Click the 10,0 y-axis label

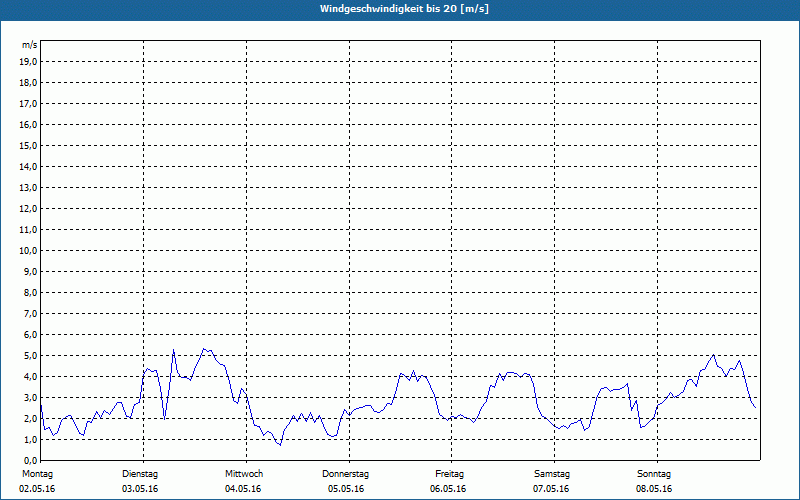coord(28,251)
